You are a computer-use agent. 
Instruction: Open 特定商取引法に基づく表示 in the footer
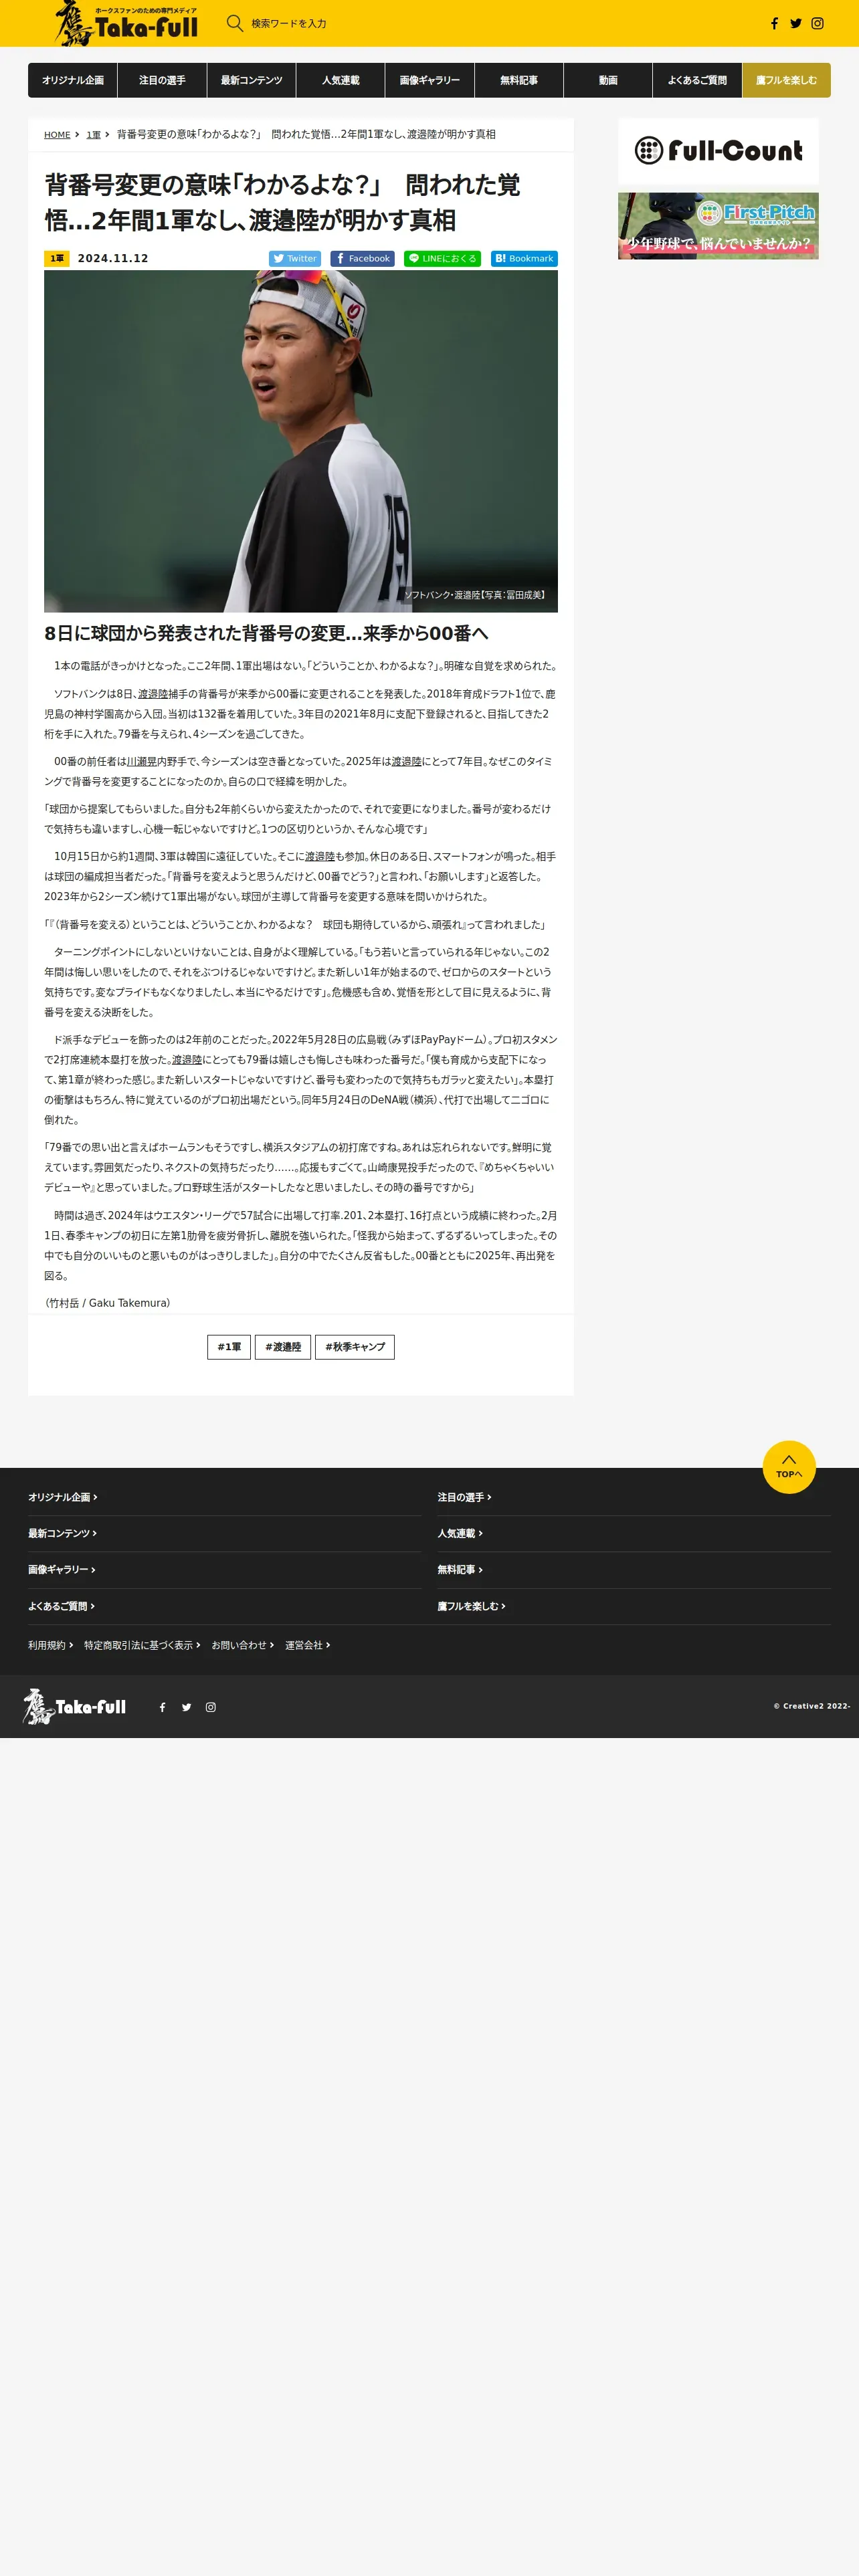(142, 1645)
